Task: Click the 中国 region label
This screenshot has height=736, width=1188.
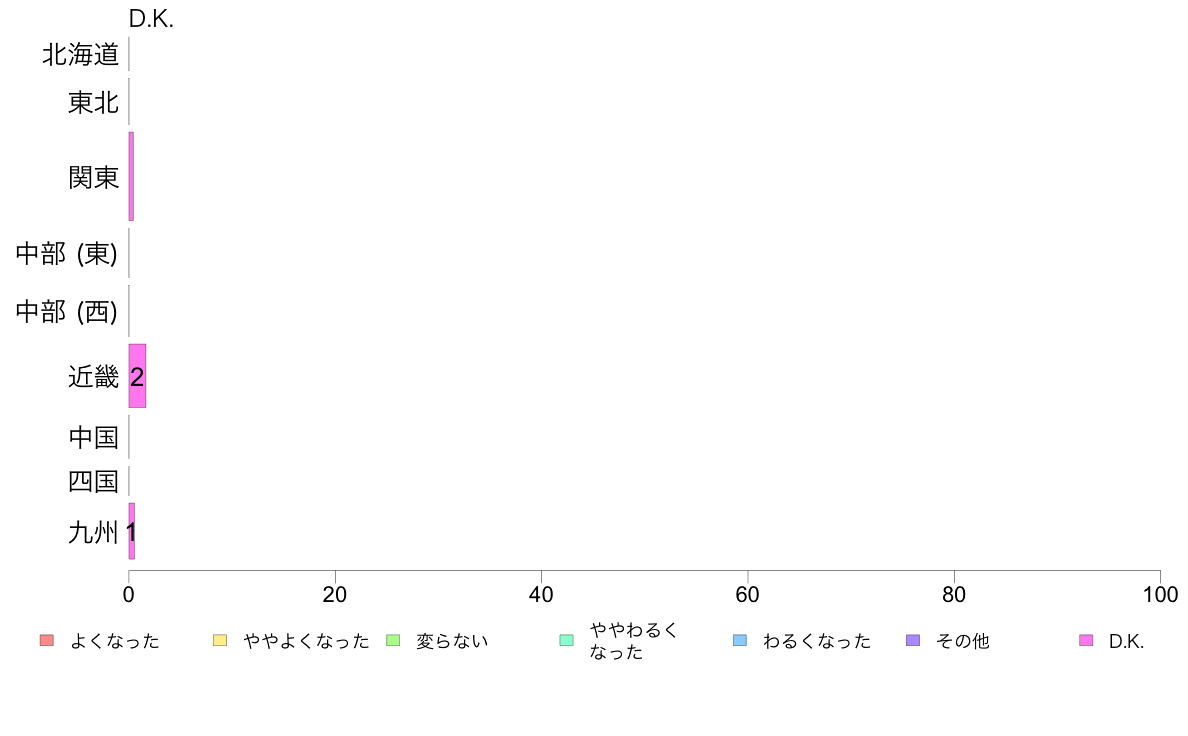Action: coord(93,437)
